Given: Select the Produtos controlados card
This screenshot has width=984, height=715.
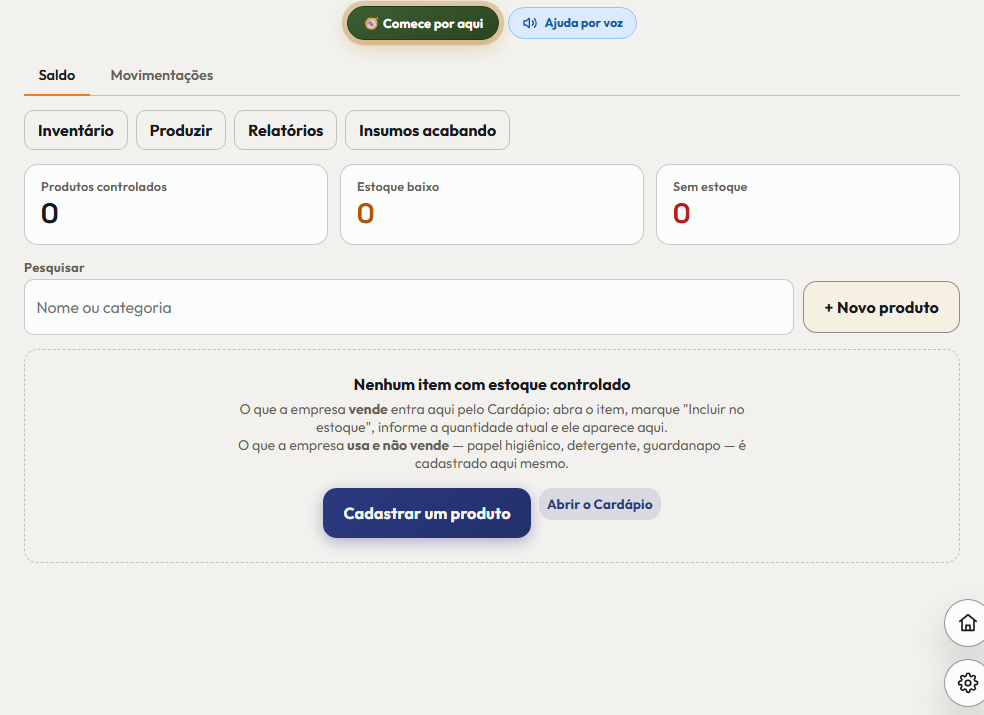Looking at the screenshot, I should [x=176, y=205].
